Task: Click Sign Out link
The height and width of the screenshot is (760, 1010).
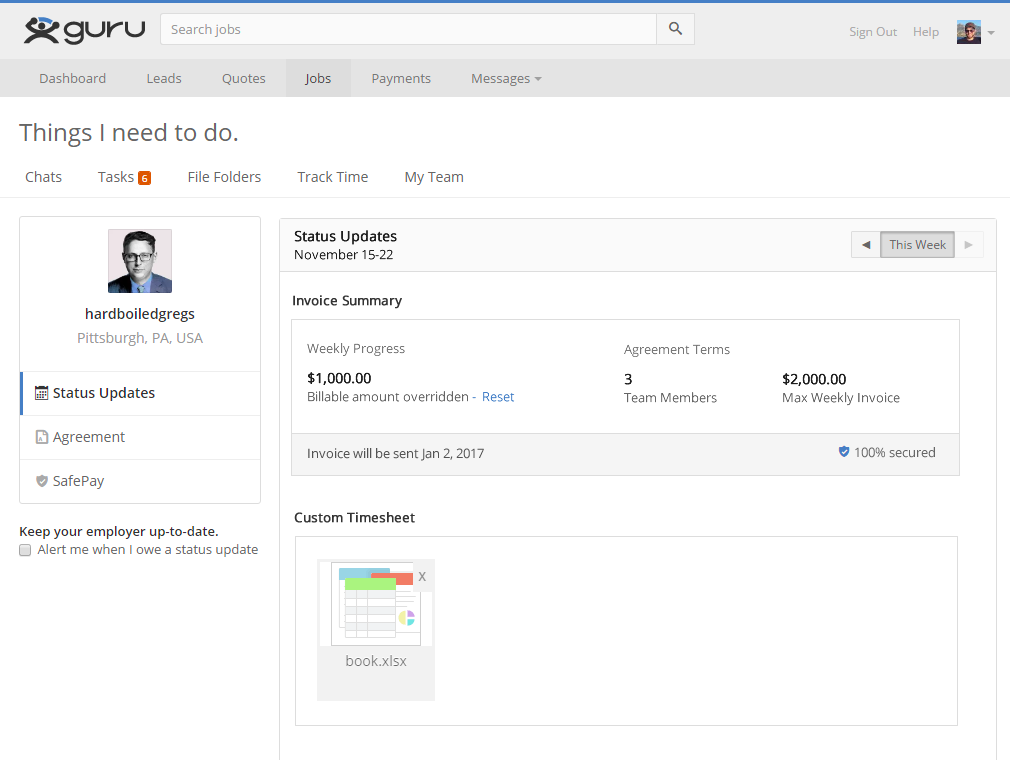Action: pos(873,32)
